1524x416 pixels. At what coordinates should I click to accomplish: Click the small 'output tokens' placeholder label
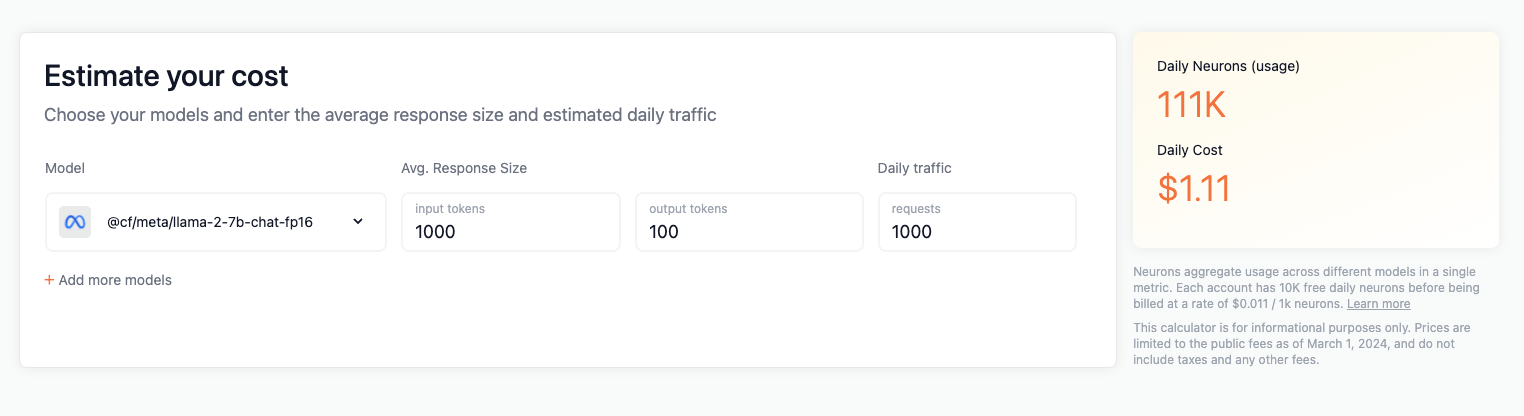(688, 209)
